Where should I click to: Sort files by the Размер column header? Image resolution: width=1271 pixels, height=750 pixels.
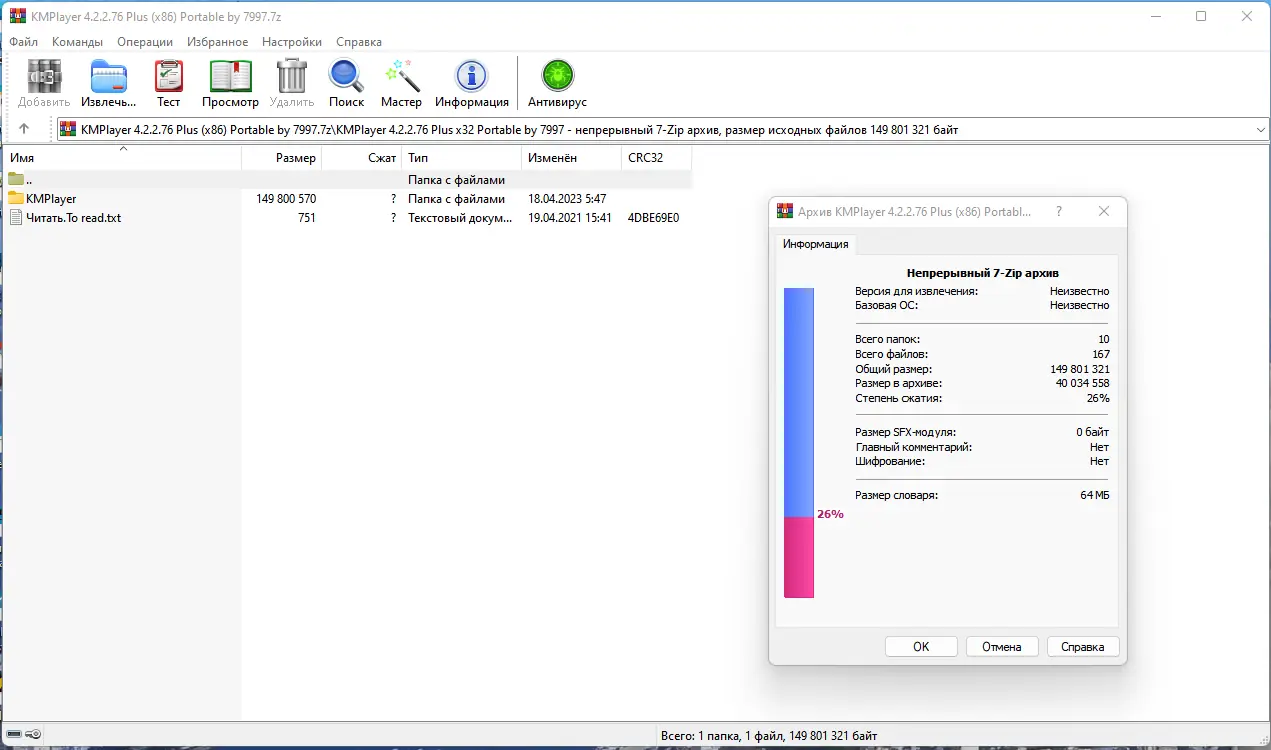pos(297,157)
